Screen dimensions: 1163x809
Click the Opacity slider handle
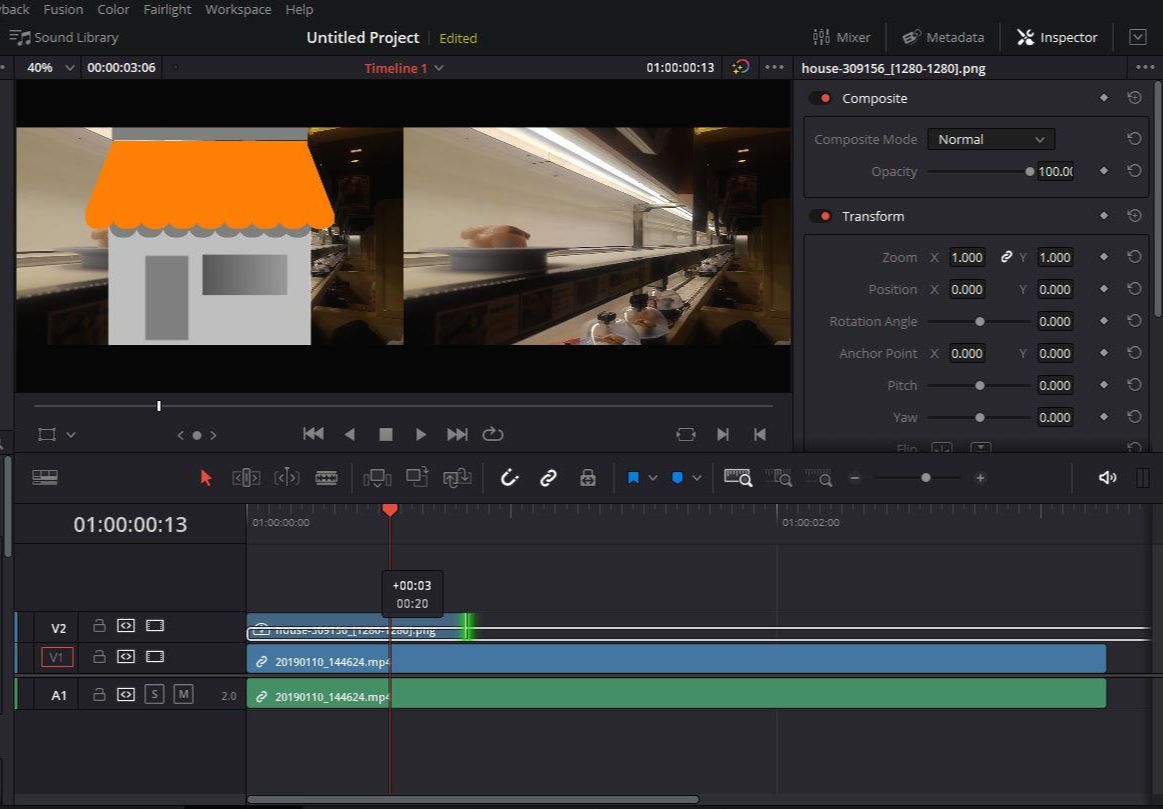point(1030,171)
